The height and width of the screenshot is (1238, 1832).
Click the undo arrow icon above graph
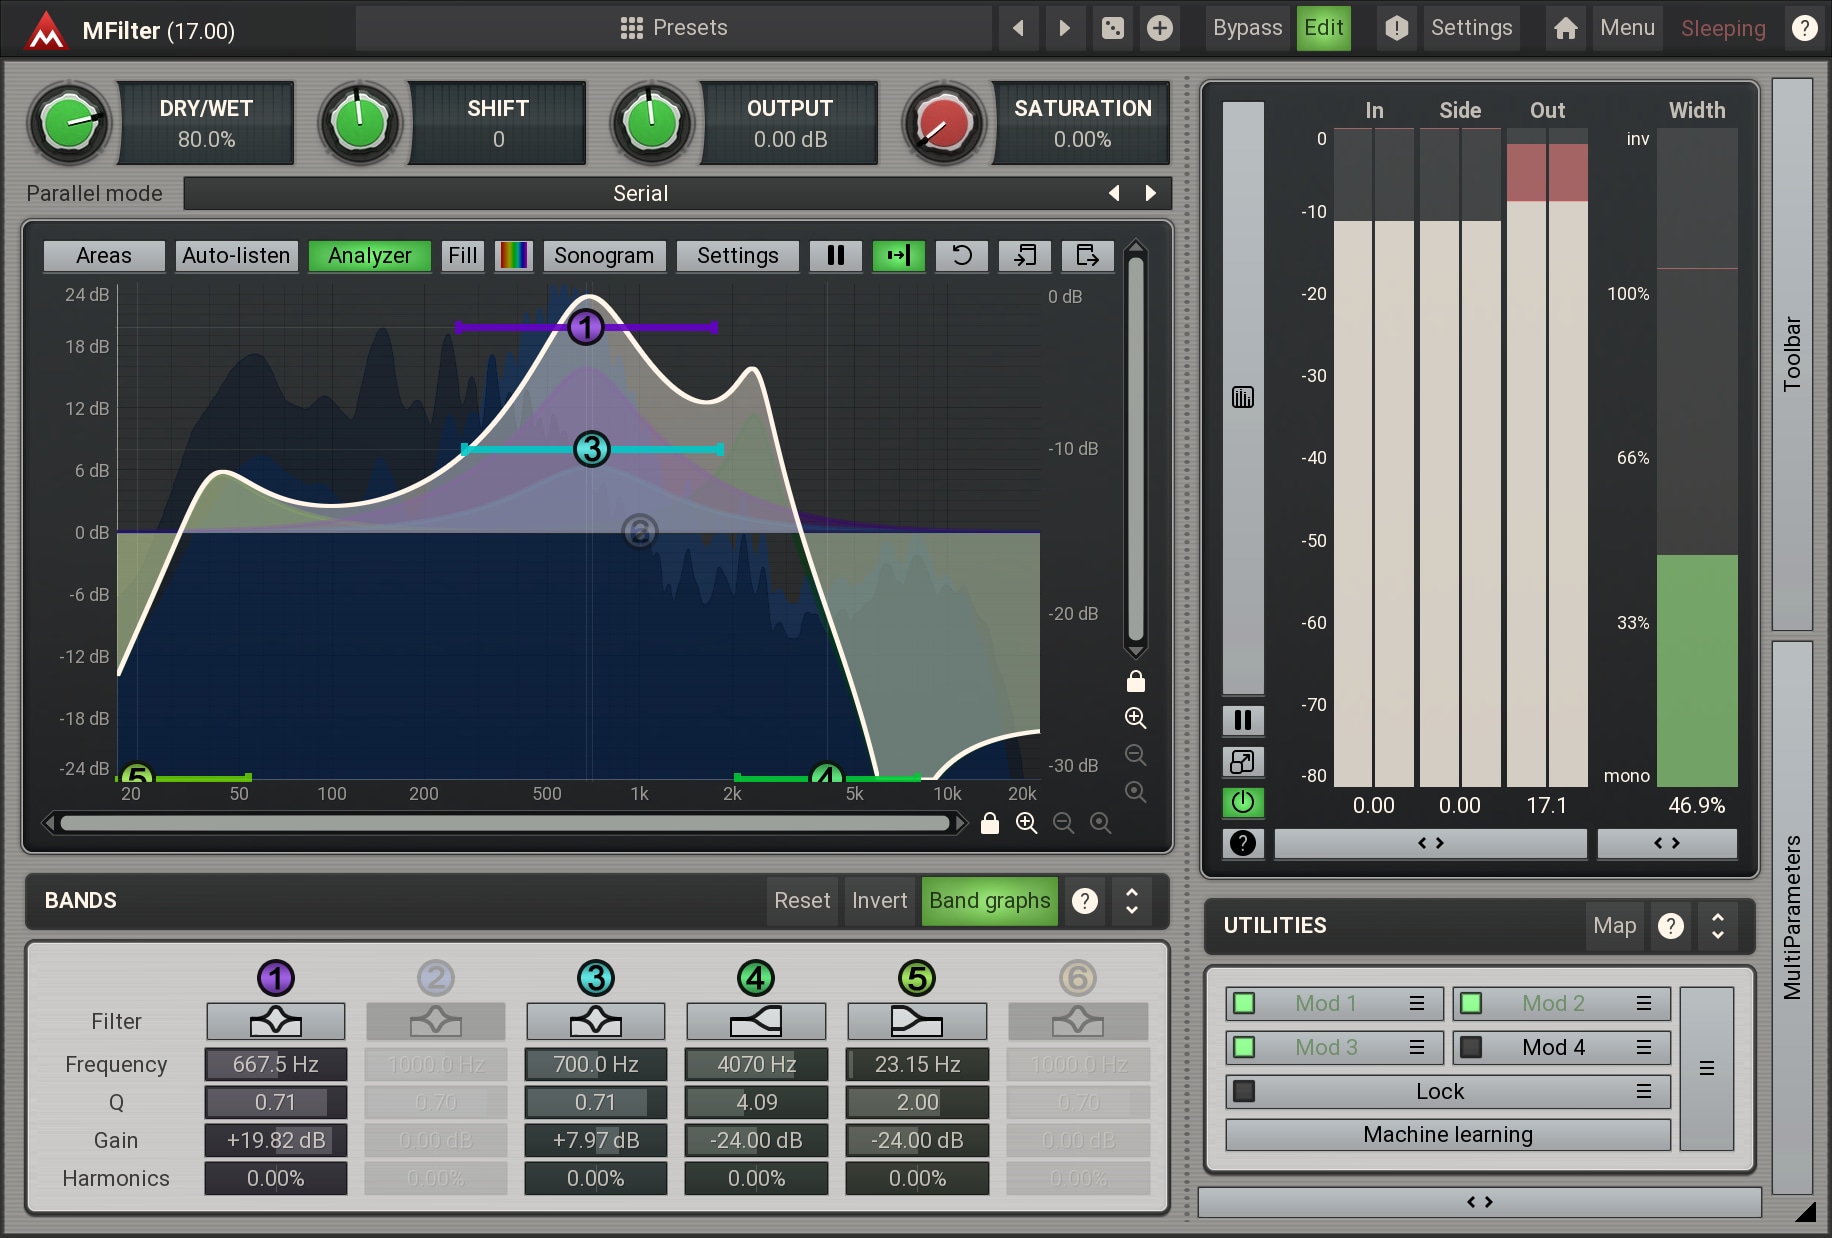[x=961, y=256]
